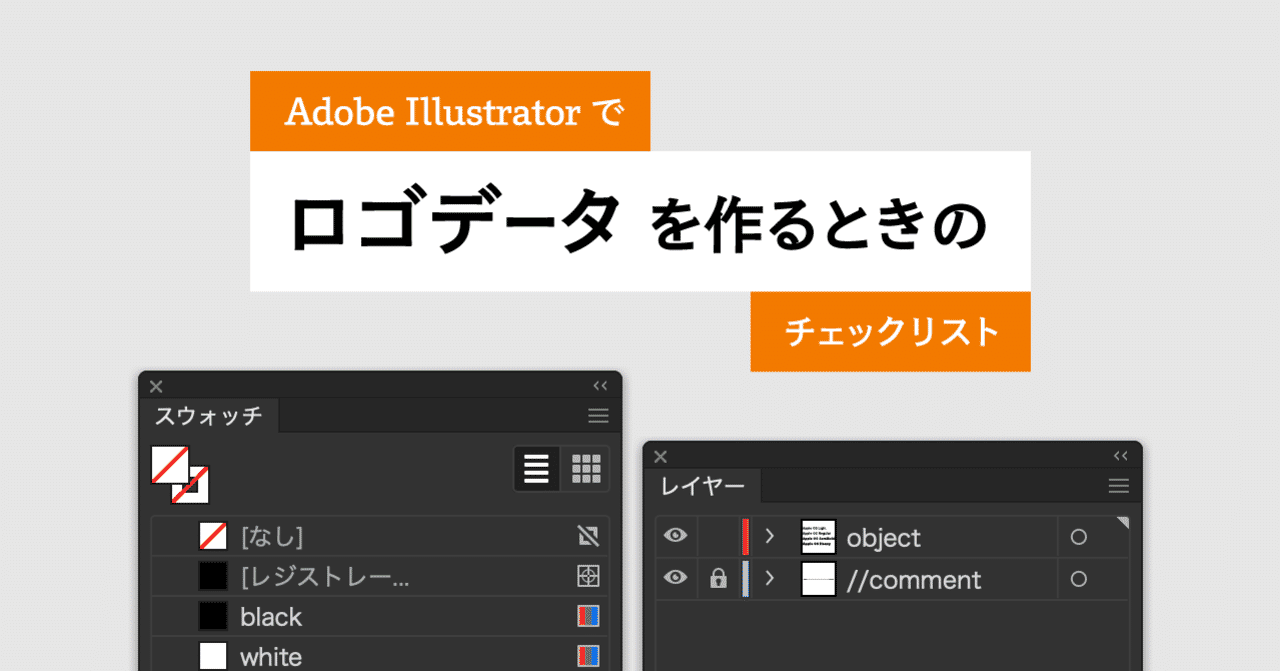
Task: Click the target circle for object layer
Action: 1078,537
